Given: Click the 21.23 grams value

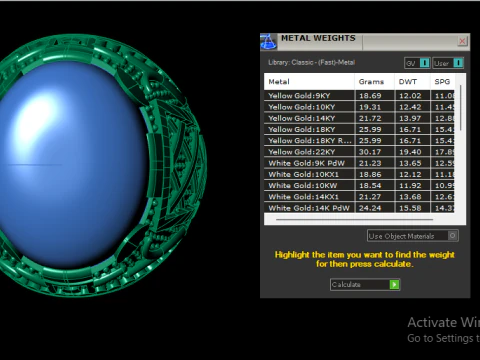Looking at the screenshot, I should pyautogui.click(x=370, y=163).
